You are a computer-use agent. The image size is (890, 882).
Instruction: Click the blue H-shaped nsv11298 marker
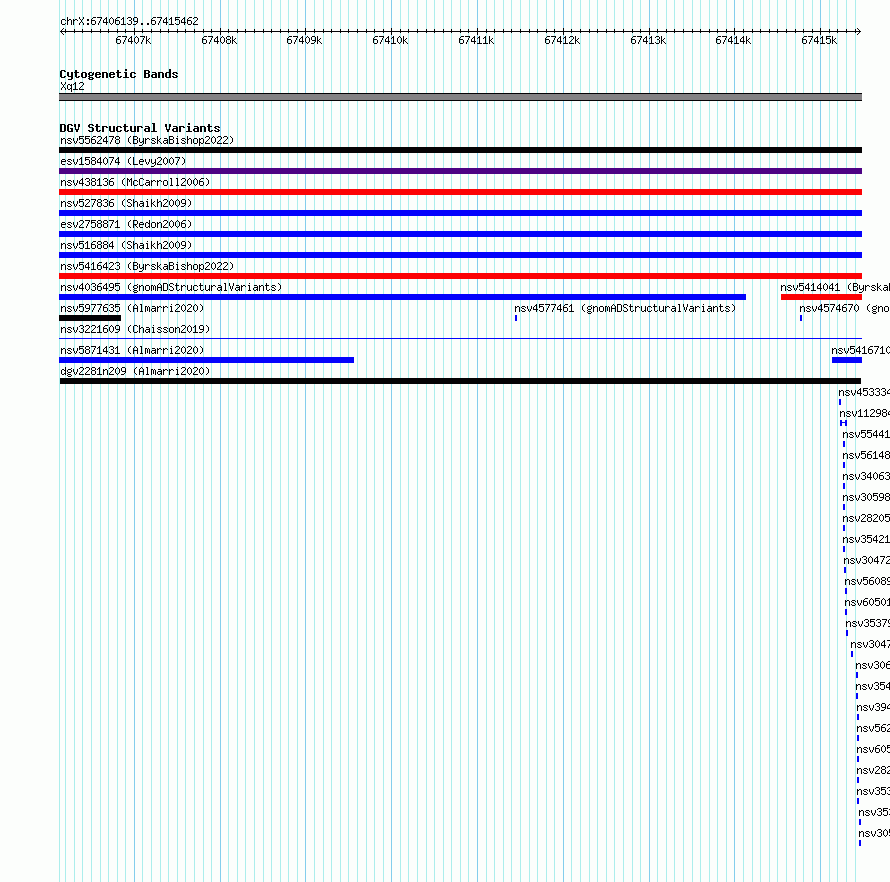click(x=843, y=423)
